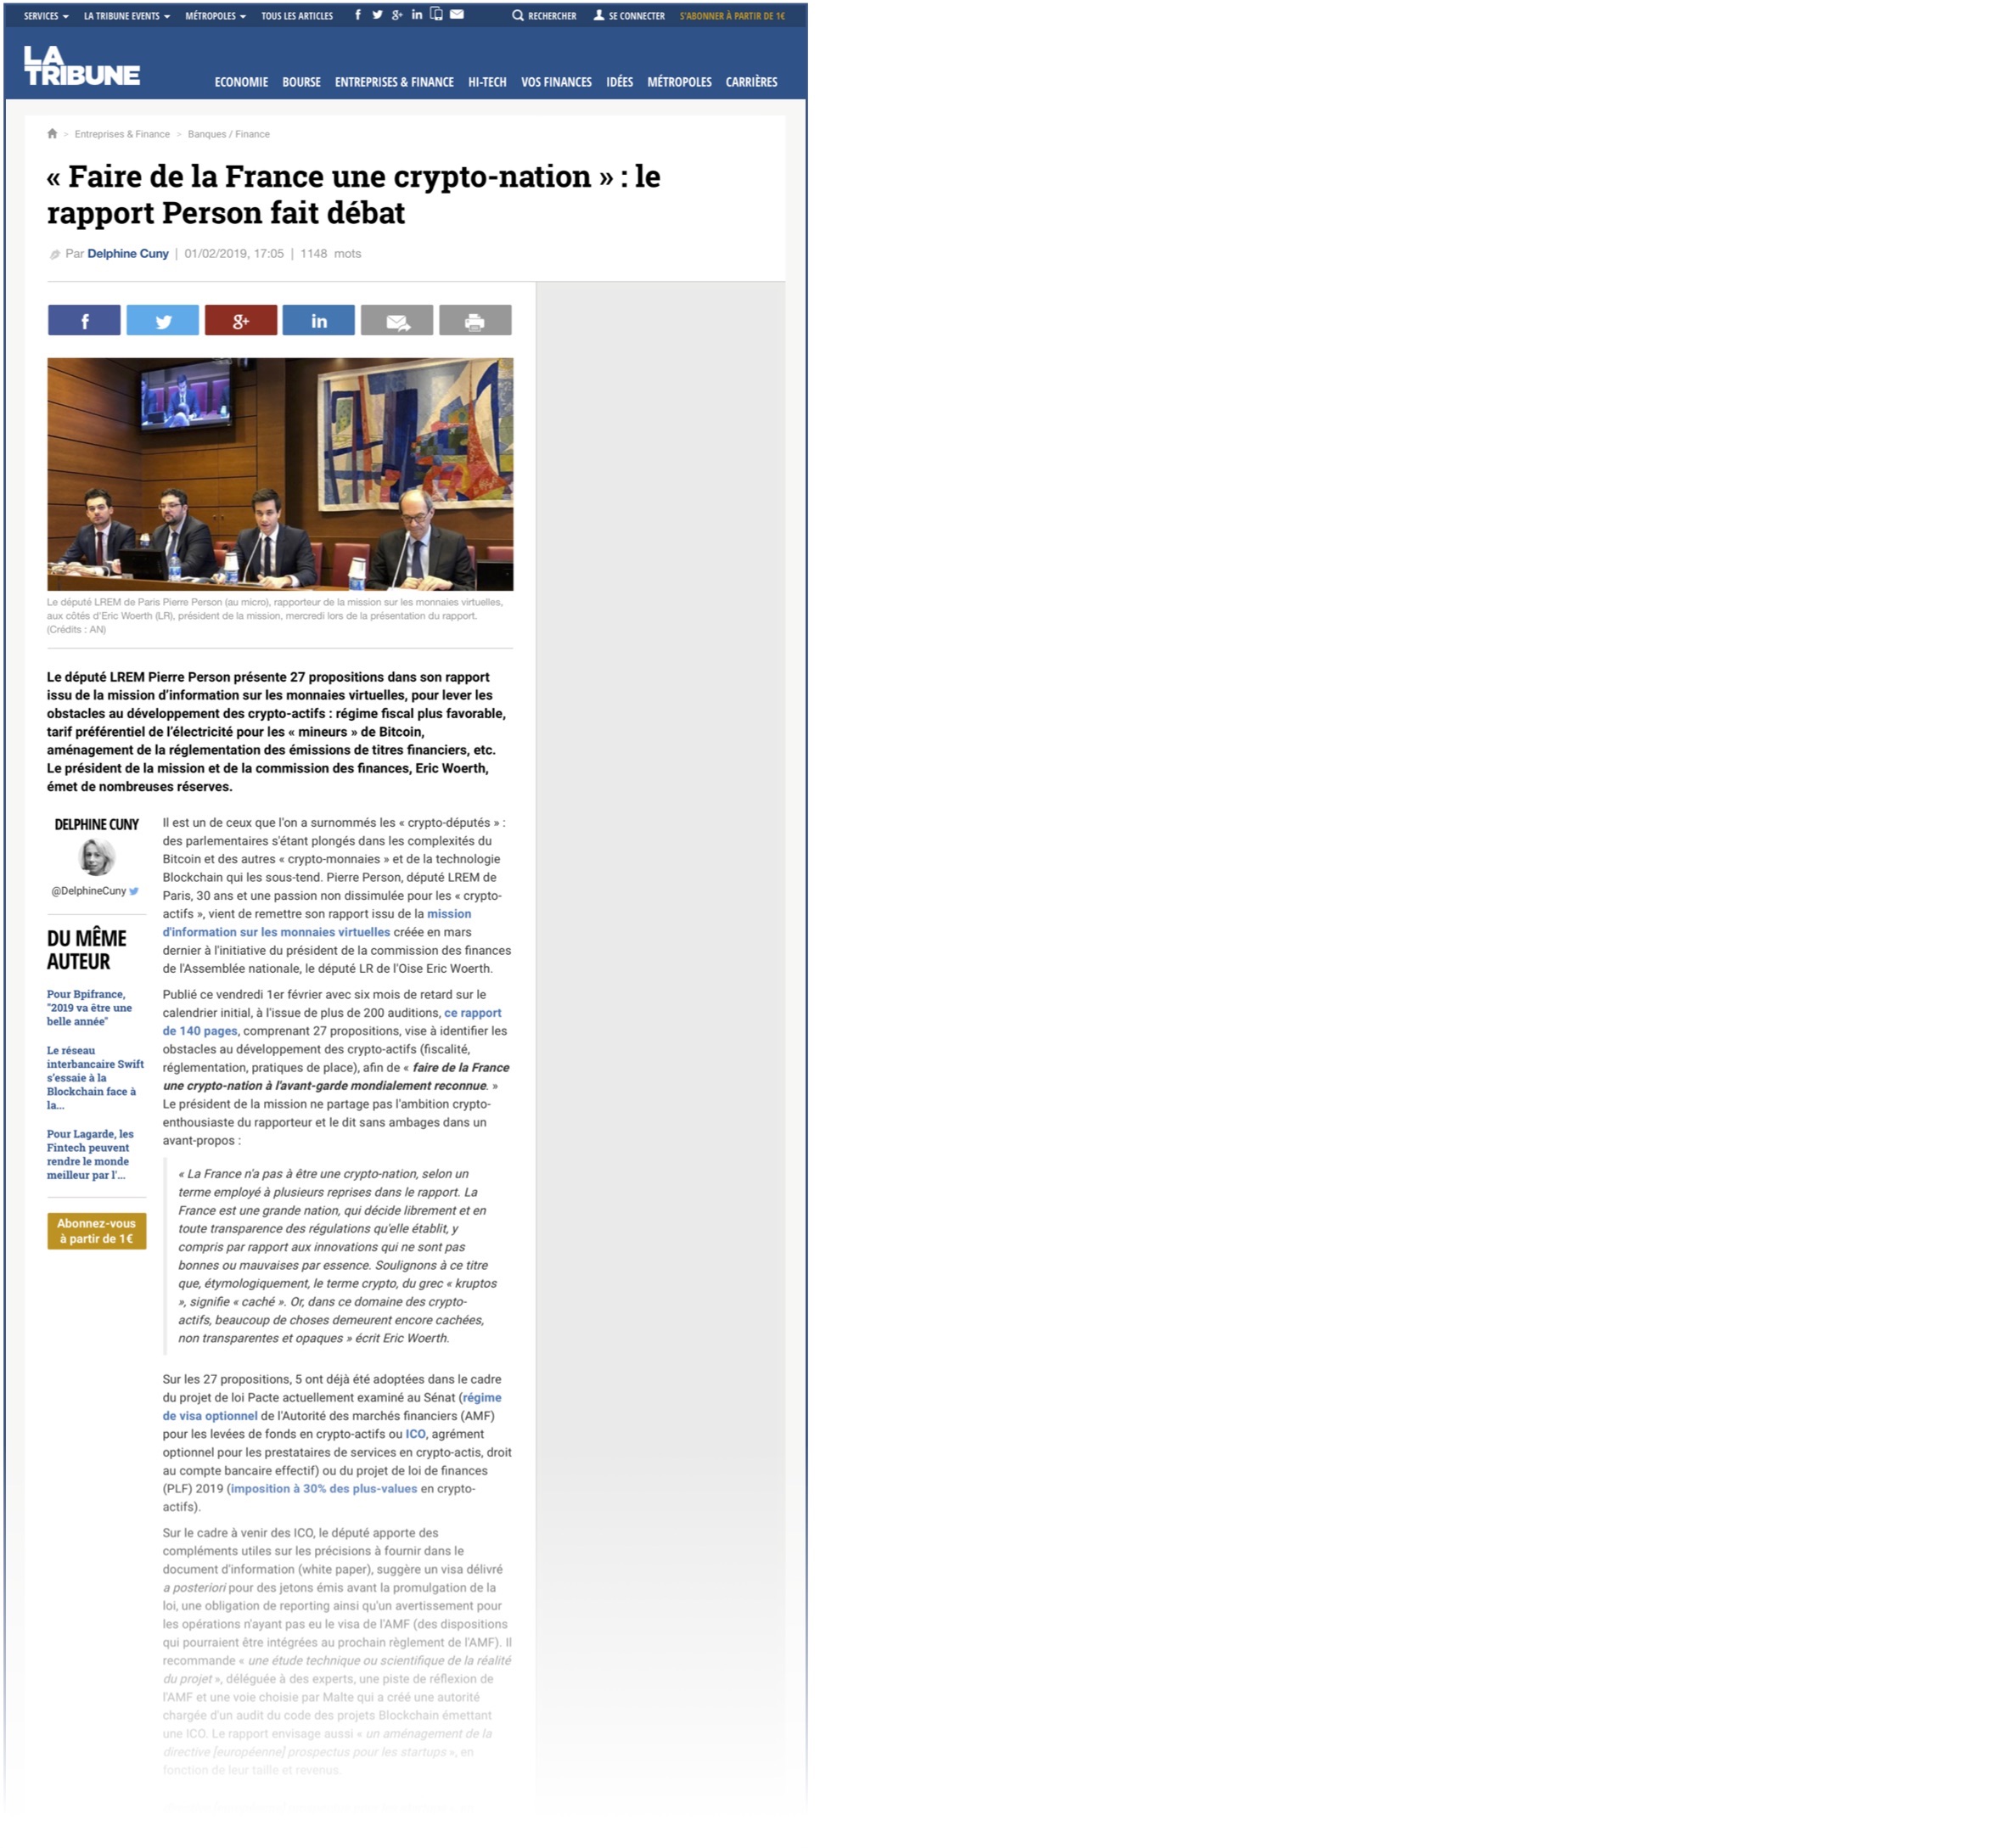
Task: Click the Twitter icon in top bar
Action: pos(378,15)
